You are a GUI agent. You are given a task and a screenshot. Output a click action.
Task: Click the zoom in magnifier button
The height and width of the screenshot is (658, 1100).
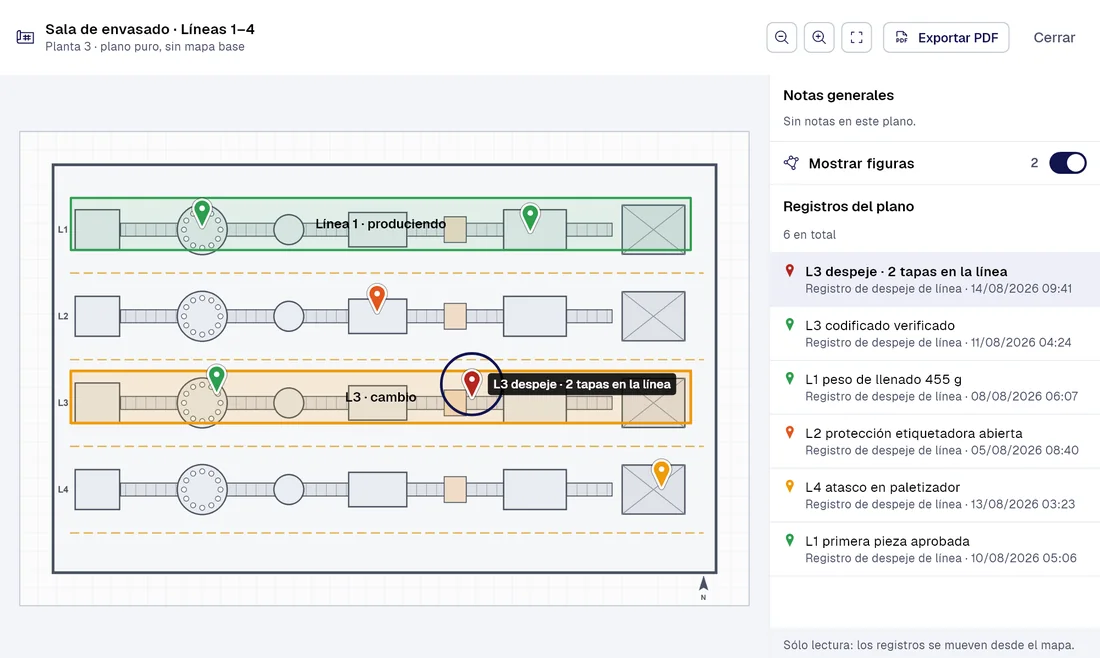[819, 37]
